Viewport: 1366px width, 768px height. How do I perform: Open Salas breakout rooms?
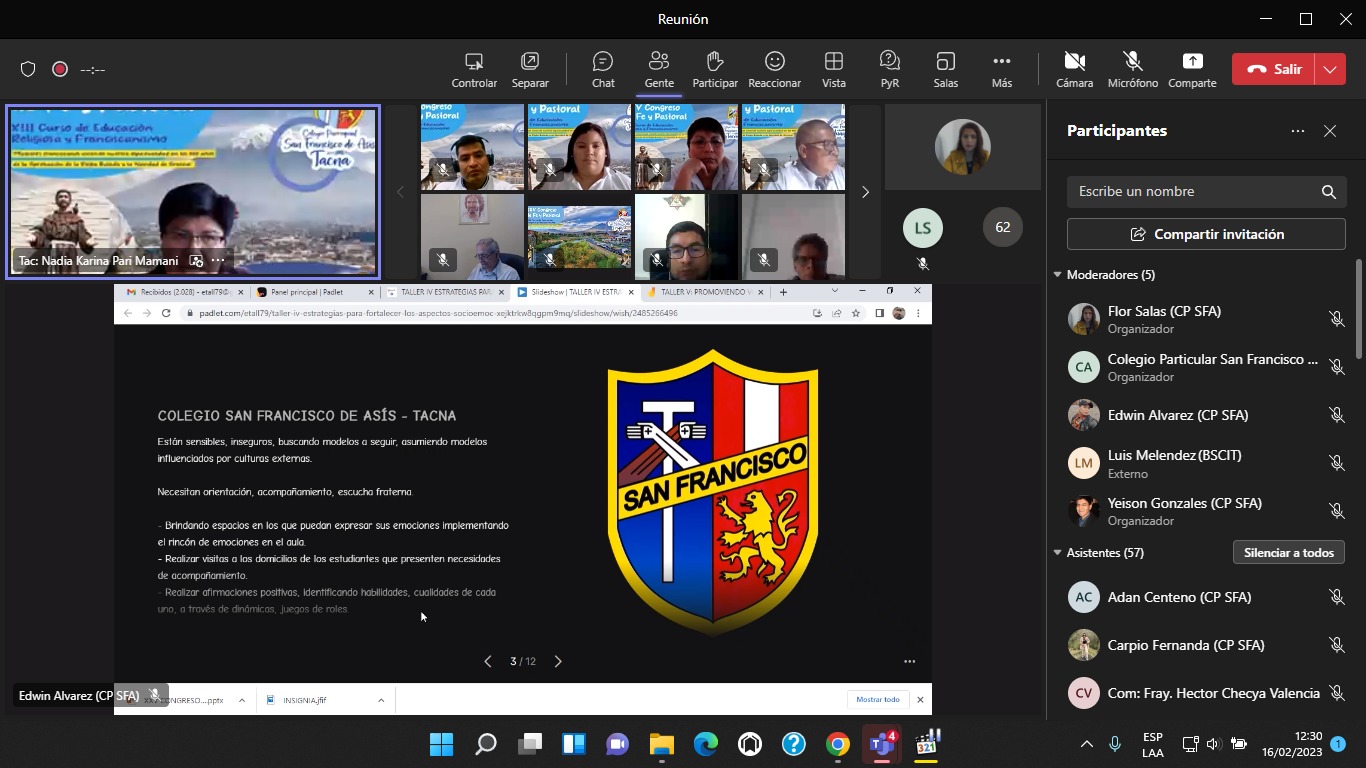pyautogui.click(x=945, y=69)
